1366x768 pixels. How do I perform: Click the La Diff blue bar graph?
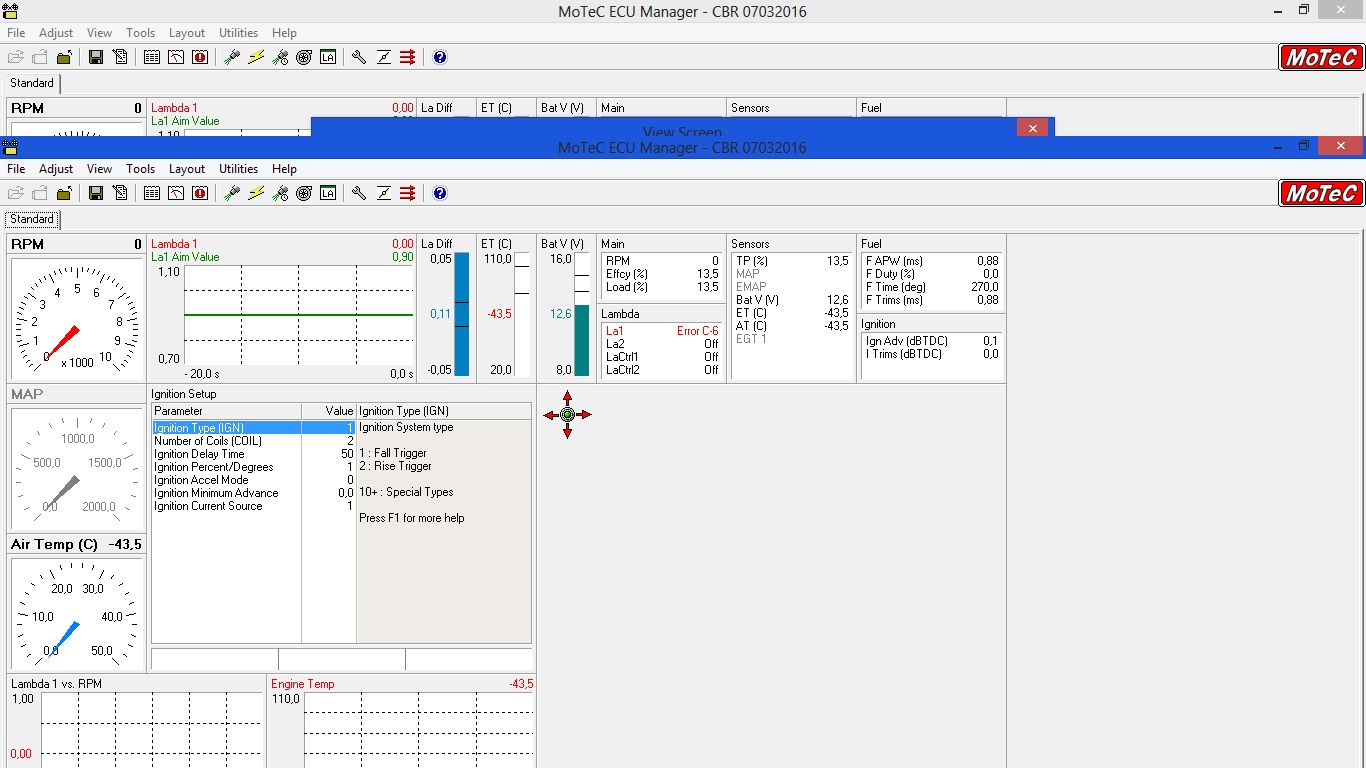462,314
